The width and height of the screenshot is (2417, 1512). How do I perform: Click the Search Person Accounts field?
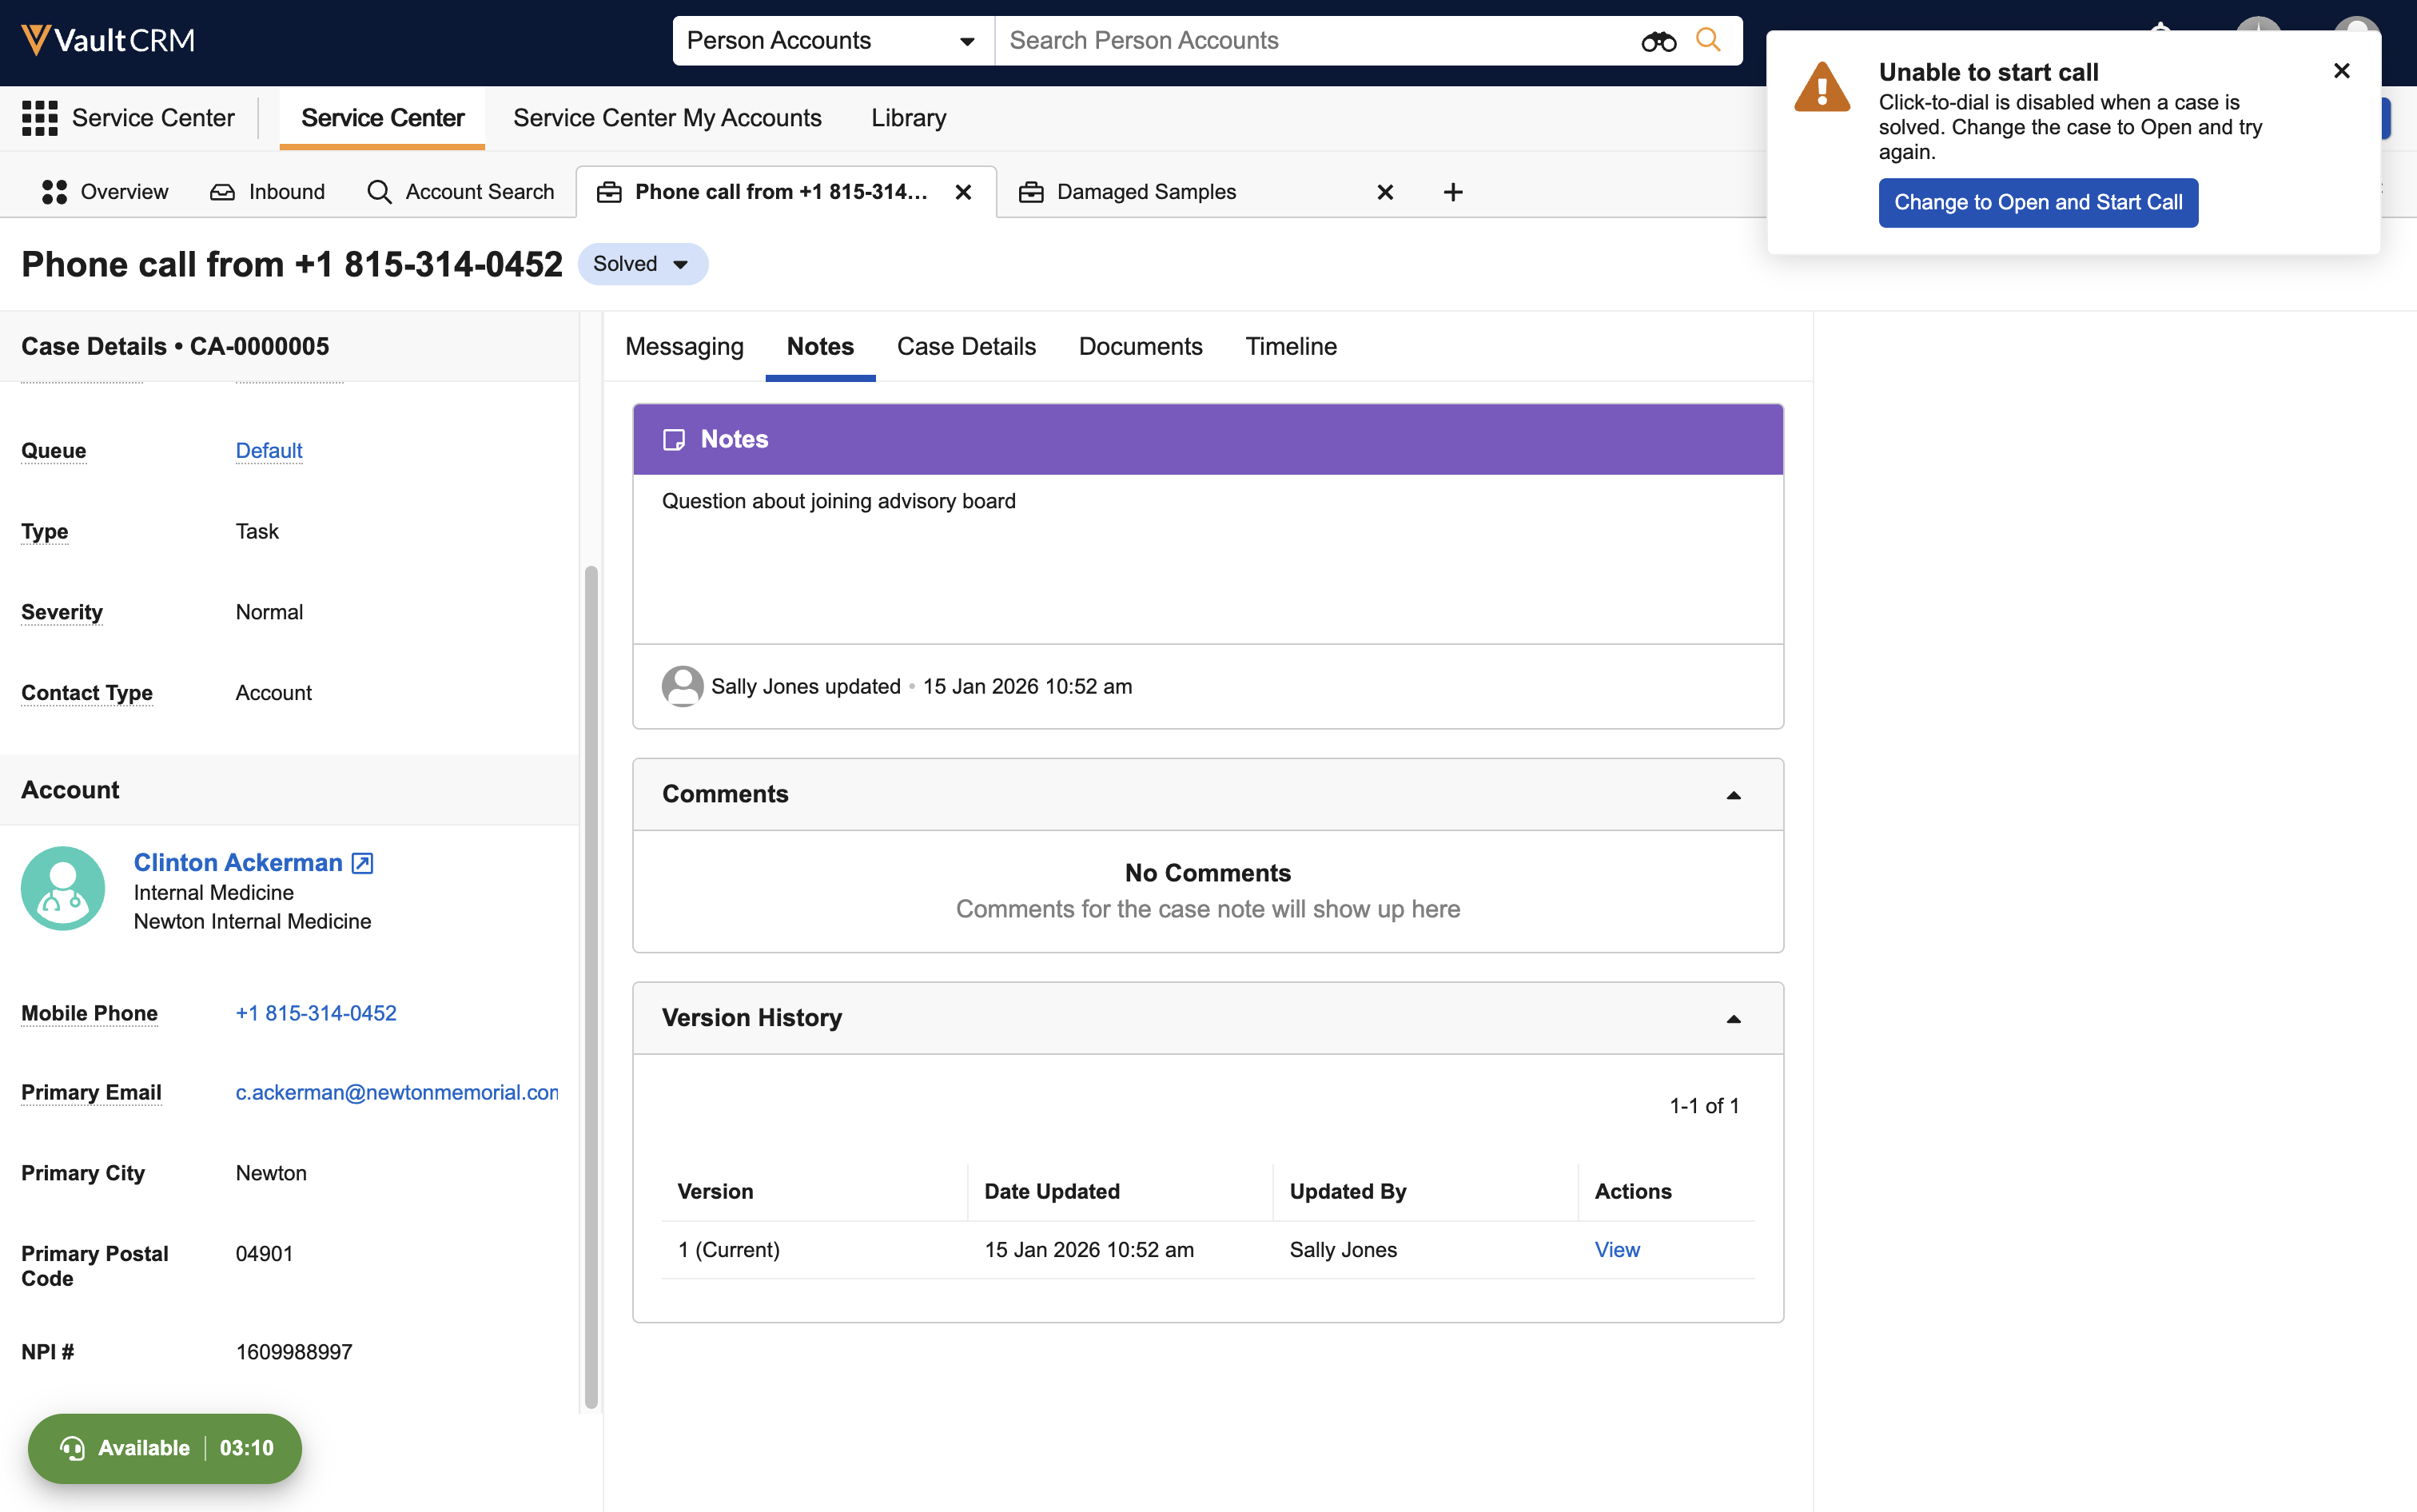[1310, 41]
